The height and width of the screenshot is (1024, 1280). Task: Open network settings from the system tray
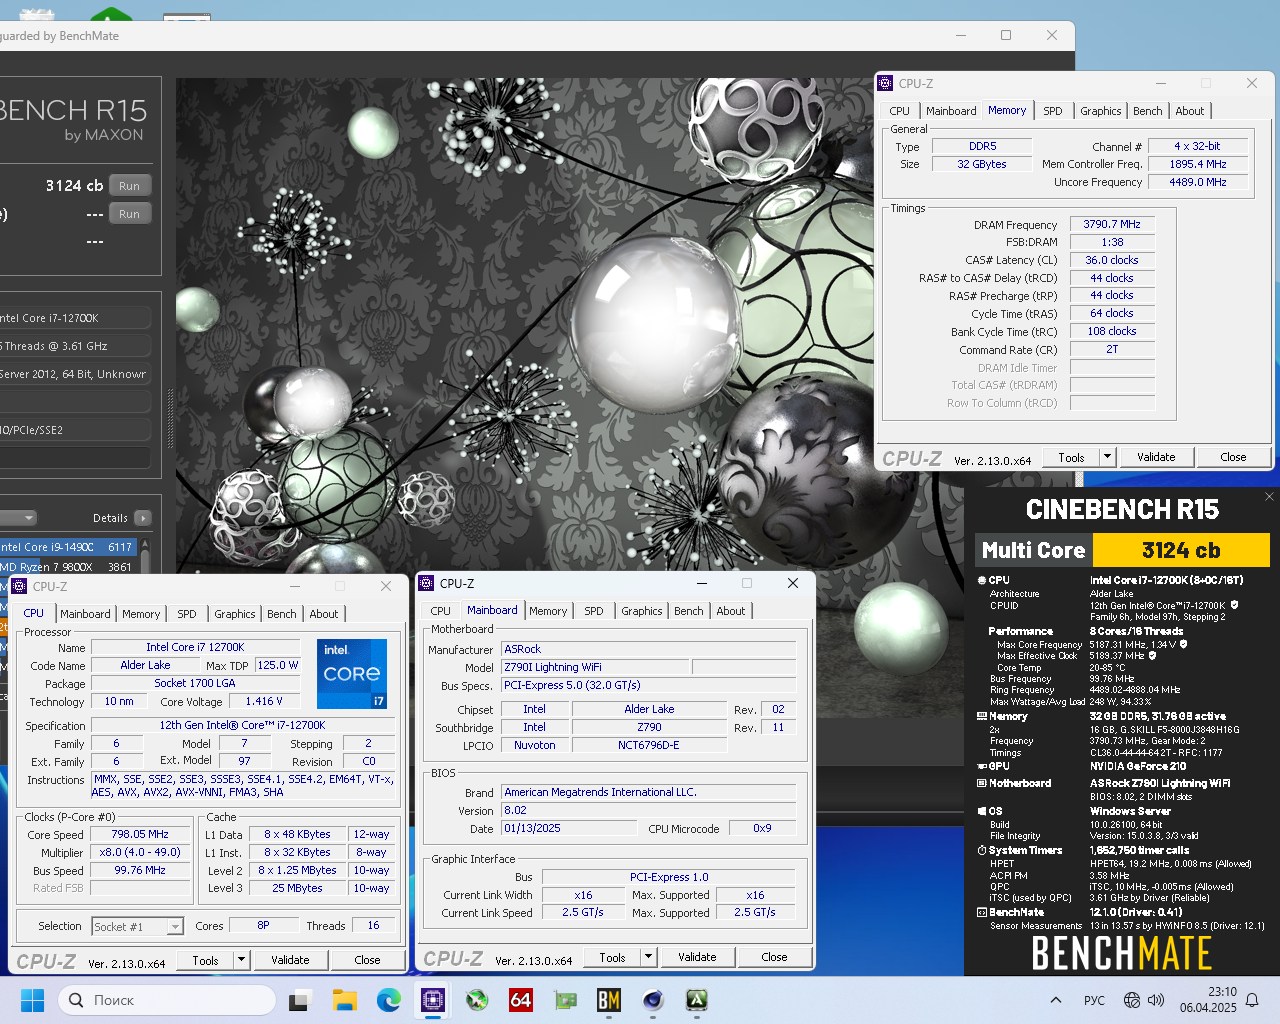pyautogui.click(x=1132, y=1000)
